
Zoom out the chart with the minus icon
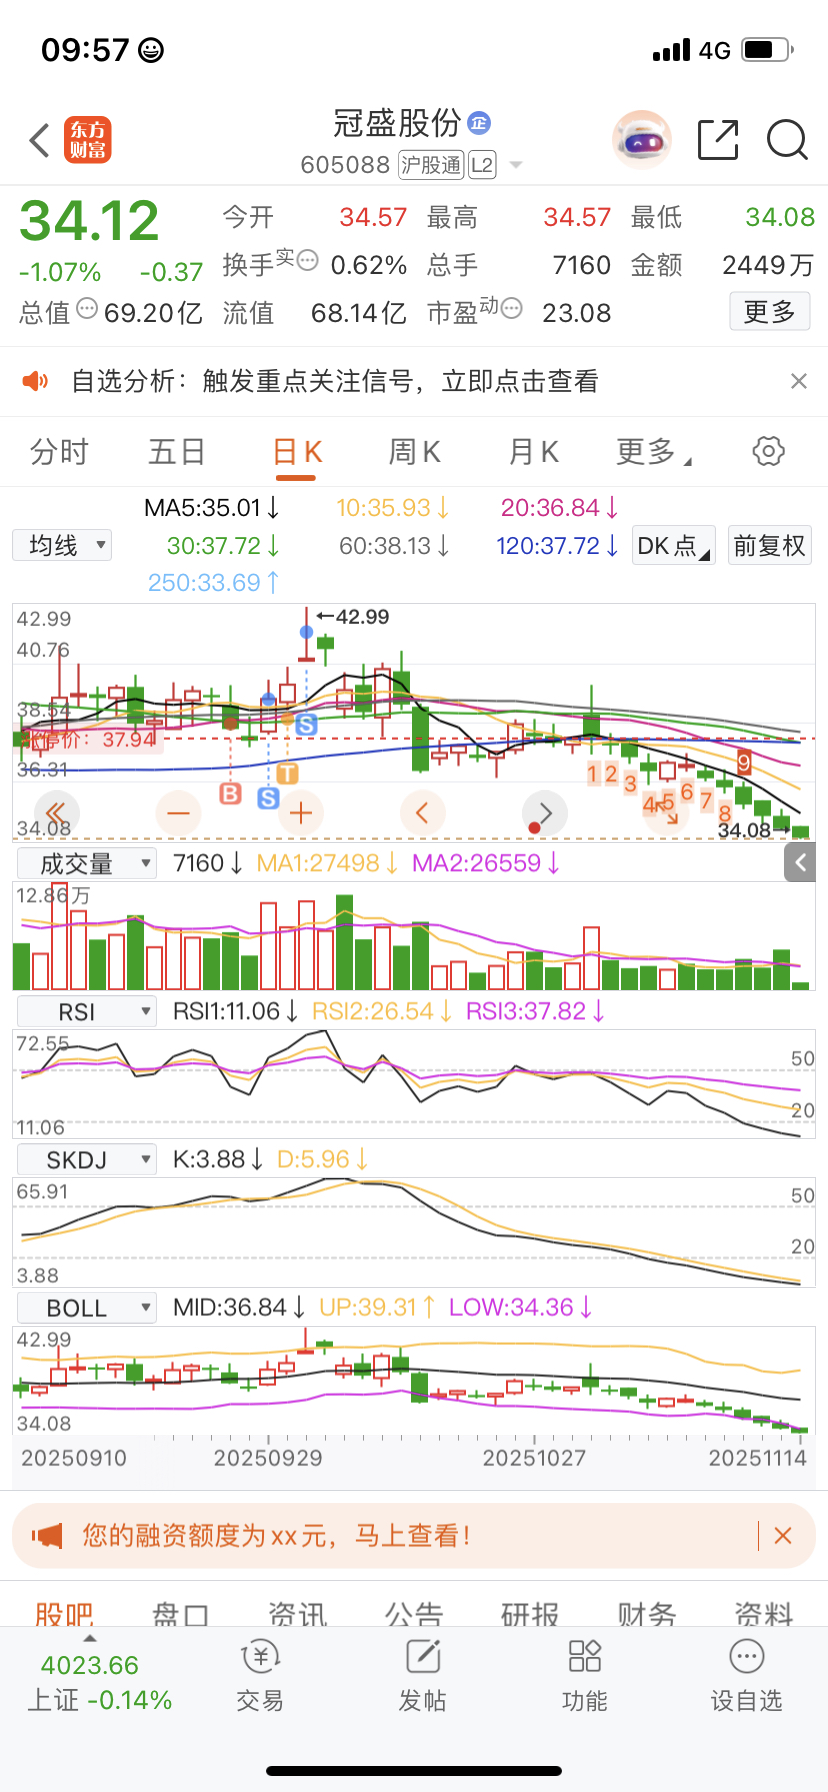[179, 812]
